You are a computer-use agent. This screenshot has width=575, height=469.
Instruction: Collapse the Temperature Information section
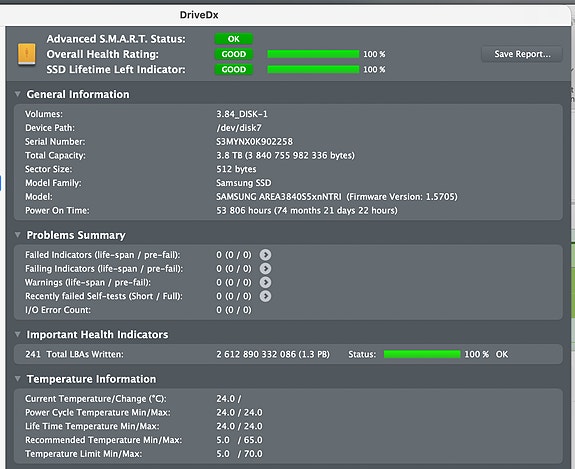[17, 379]
